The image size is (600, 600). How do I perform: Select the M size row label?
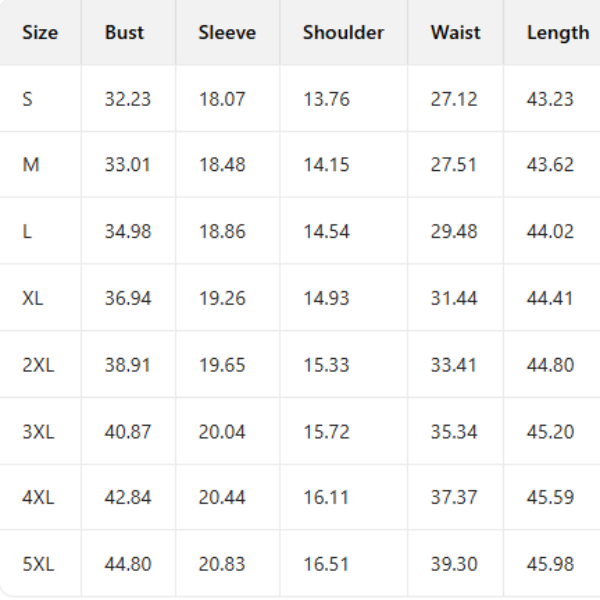(x=31, y=165)
